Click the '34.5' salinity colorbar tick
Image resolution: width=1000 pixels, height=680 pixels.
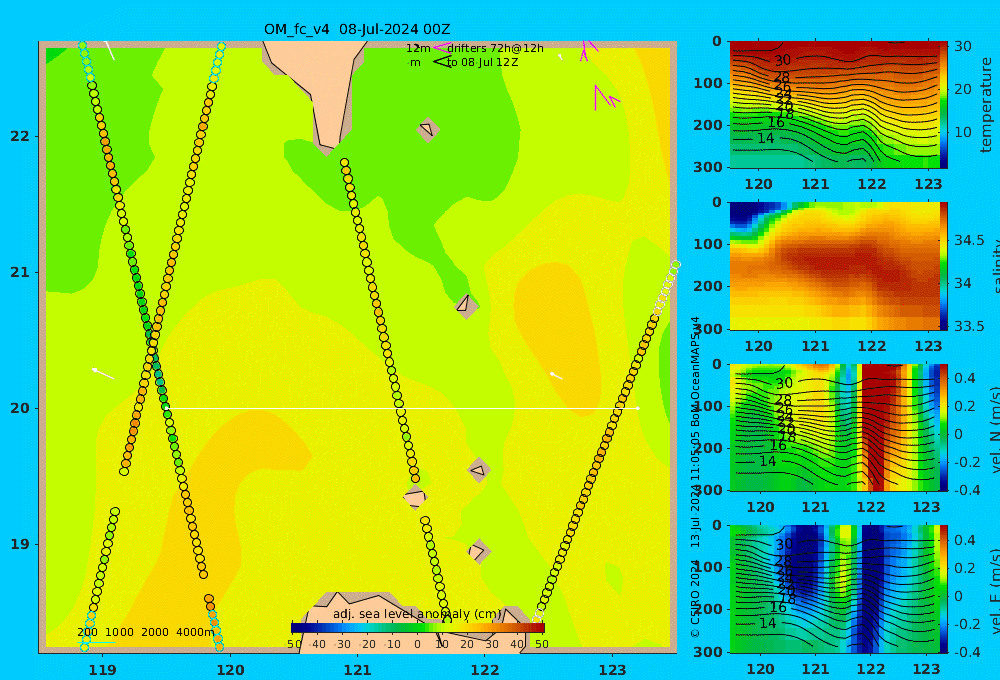pos(969,240)
